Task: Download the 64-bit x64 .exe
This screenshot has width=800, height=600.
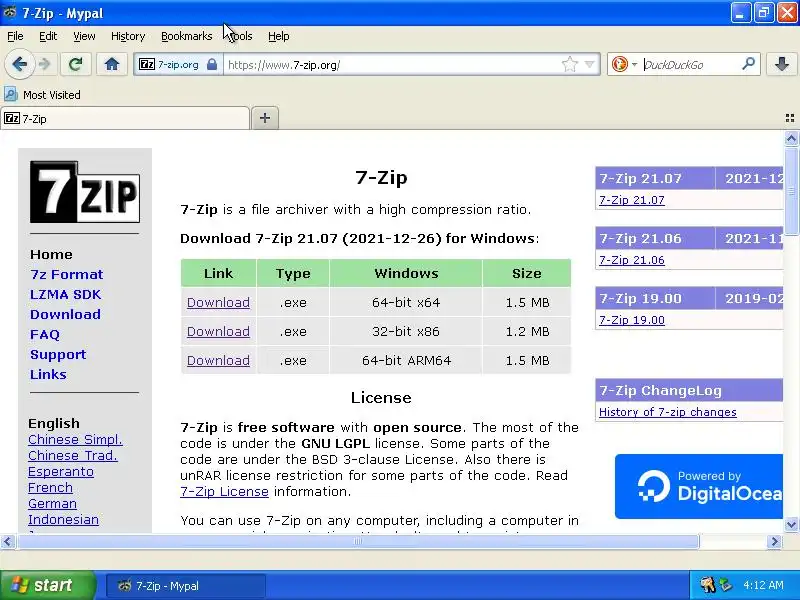Action: (x=218, y=303)
